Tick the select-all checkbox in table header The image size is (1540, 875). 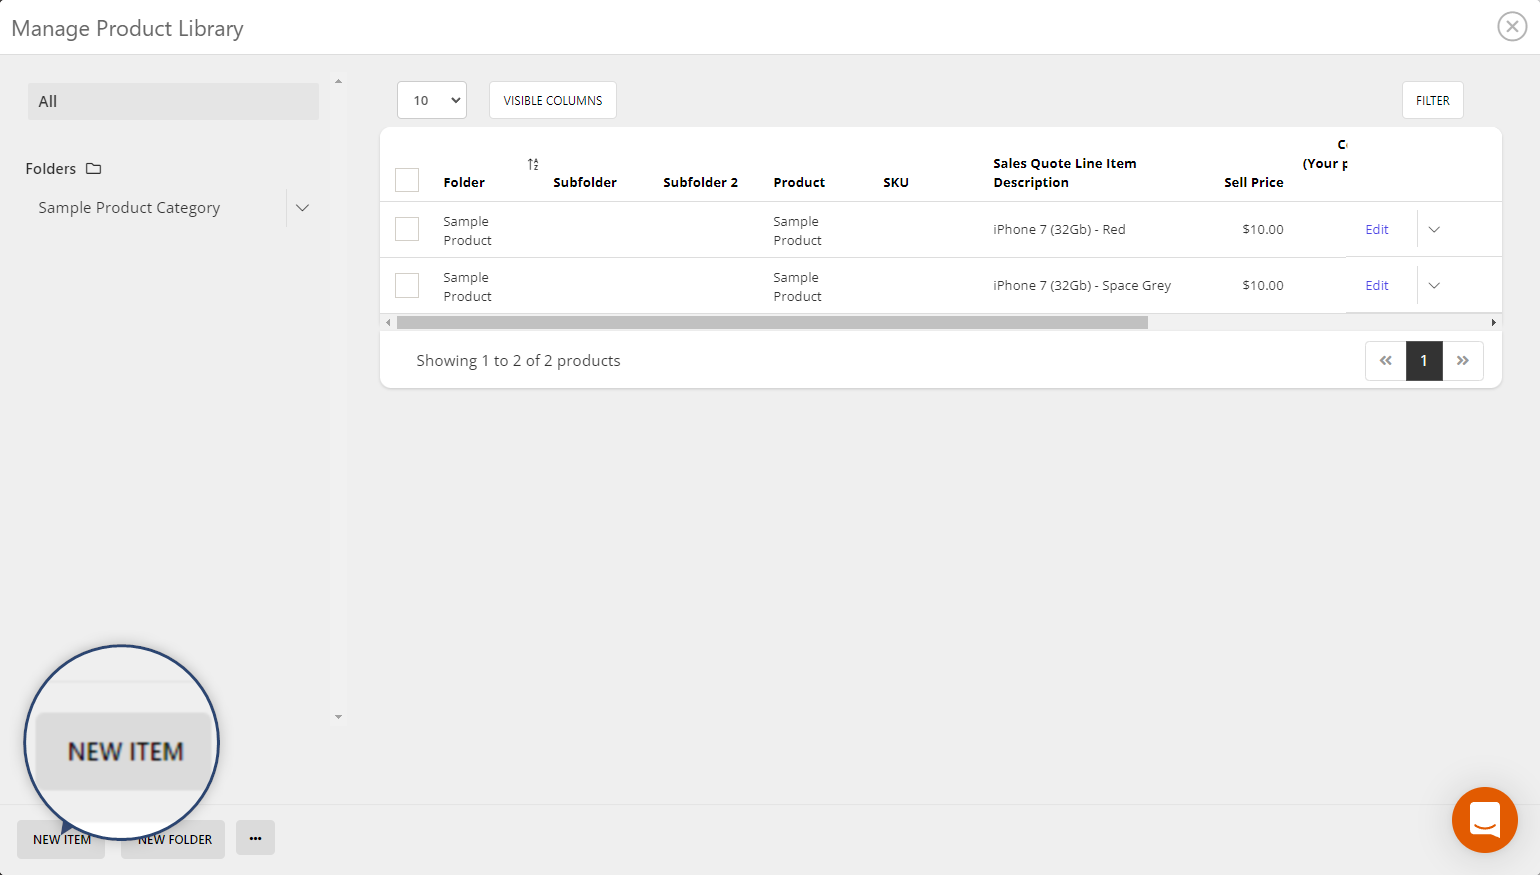pyautogui.click(x=407, y=180)
